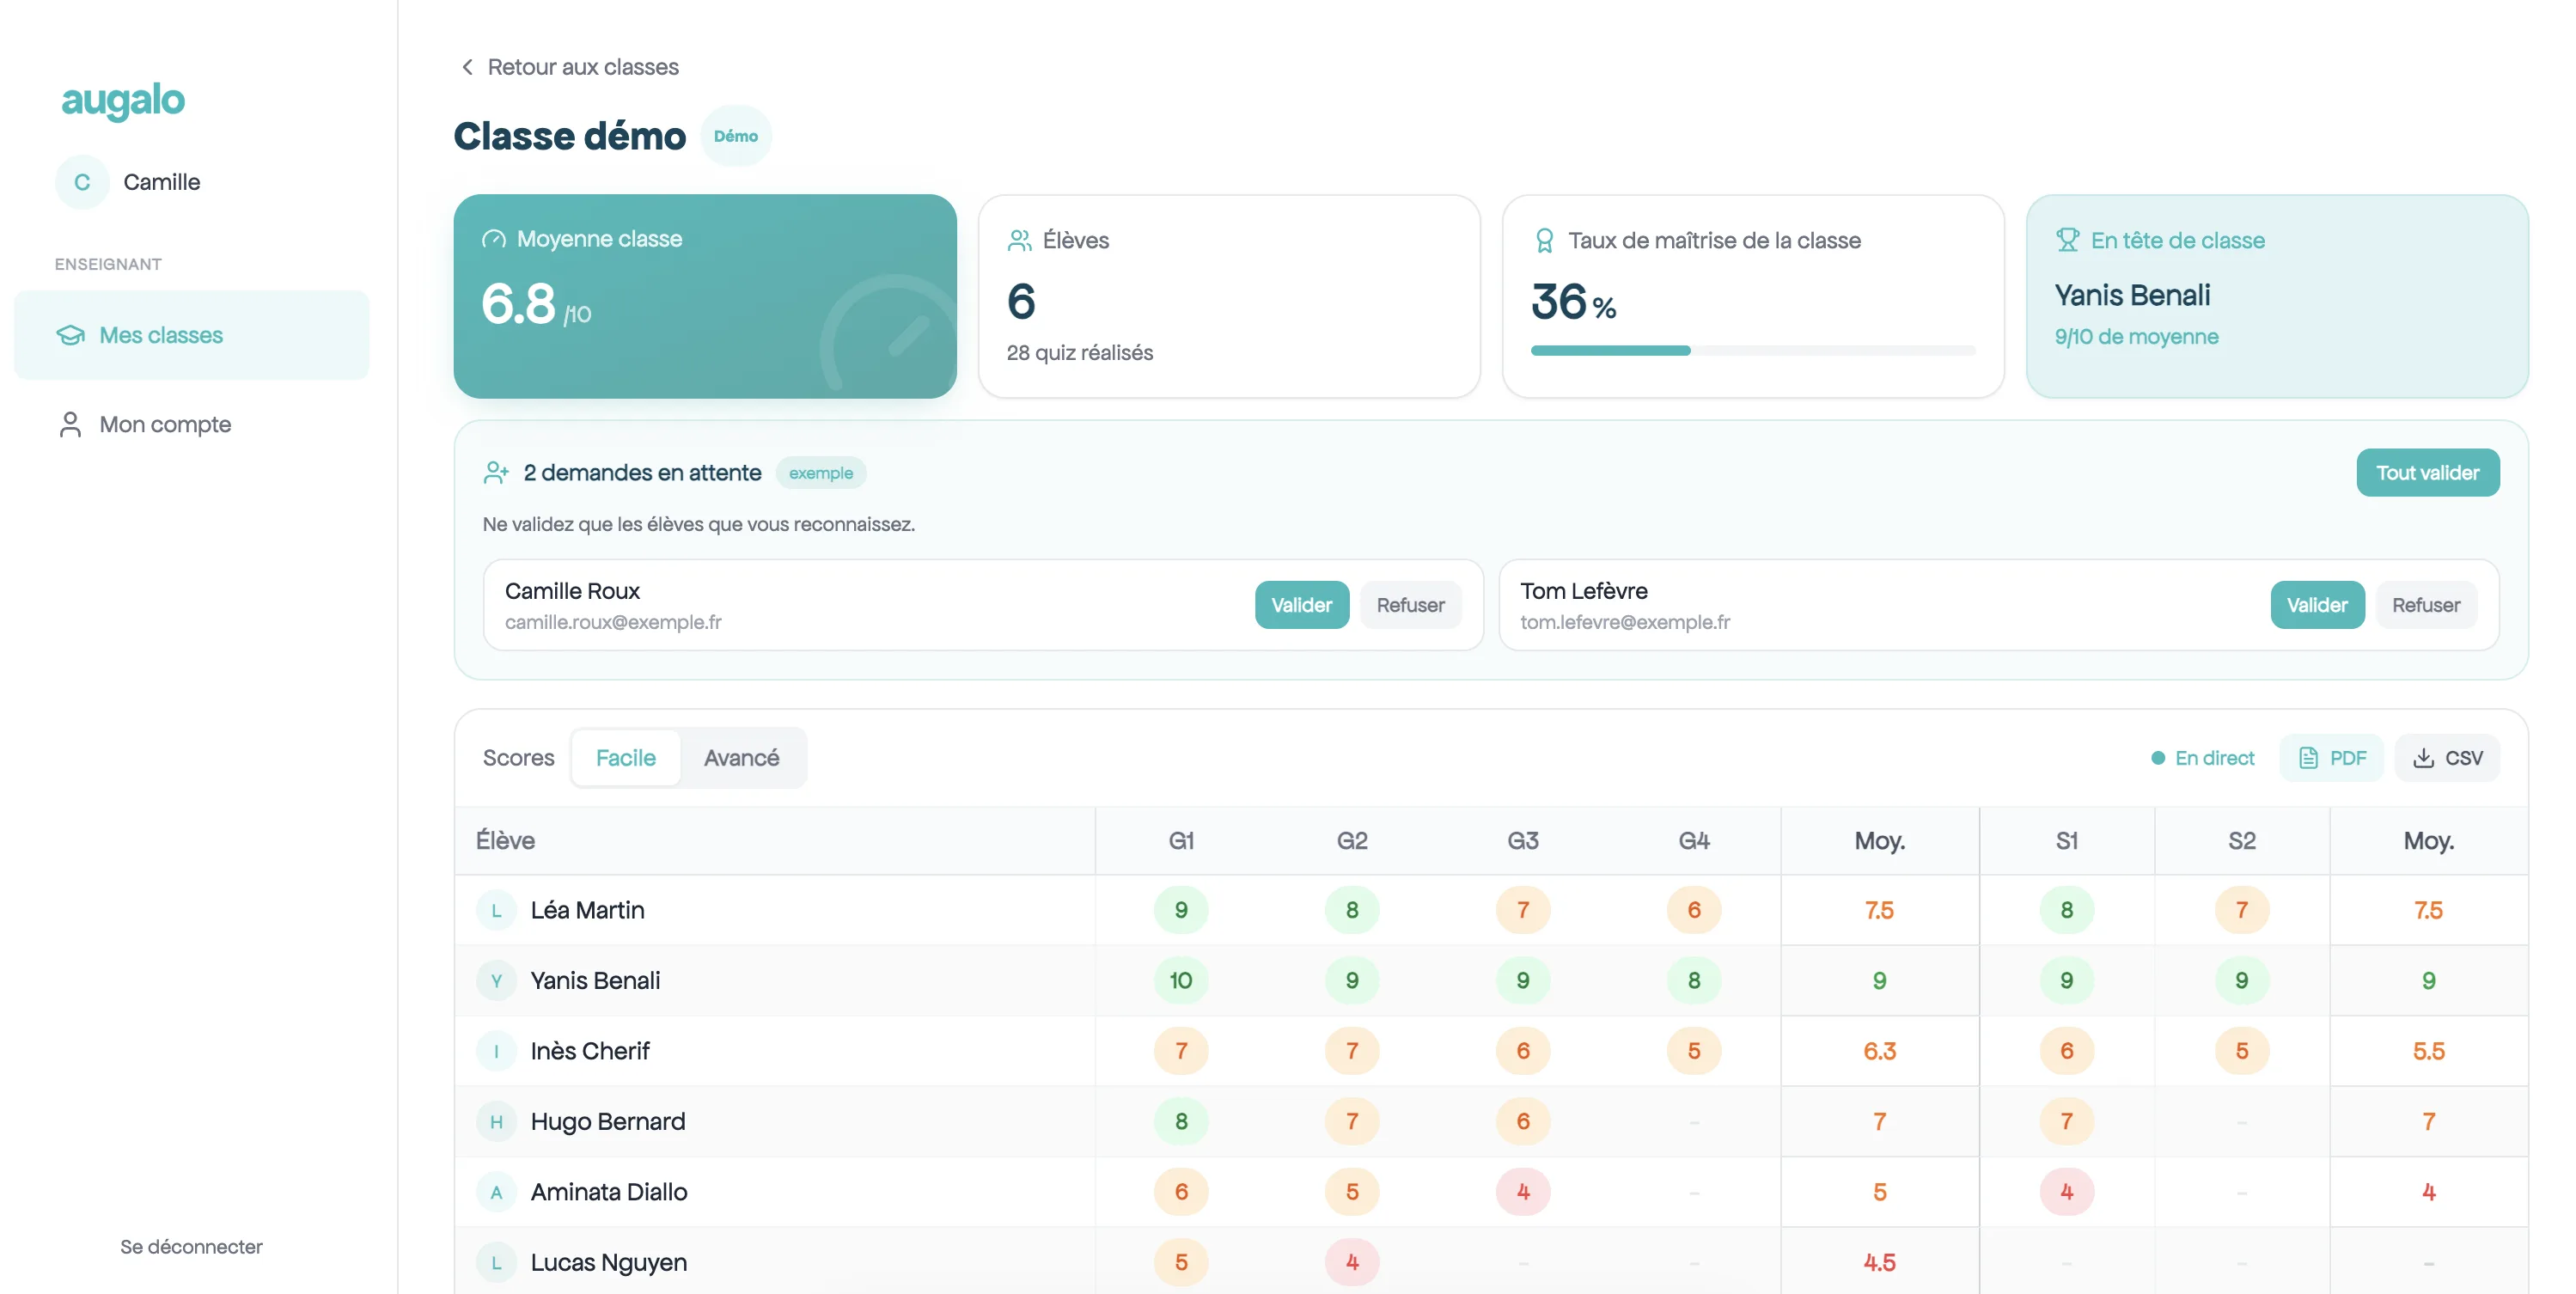Refuse Tom Lefèvre's join request
Viewport: 2576px width, 1294px height.
point(2425,605)
